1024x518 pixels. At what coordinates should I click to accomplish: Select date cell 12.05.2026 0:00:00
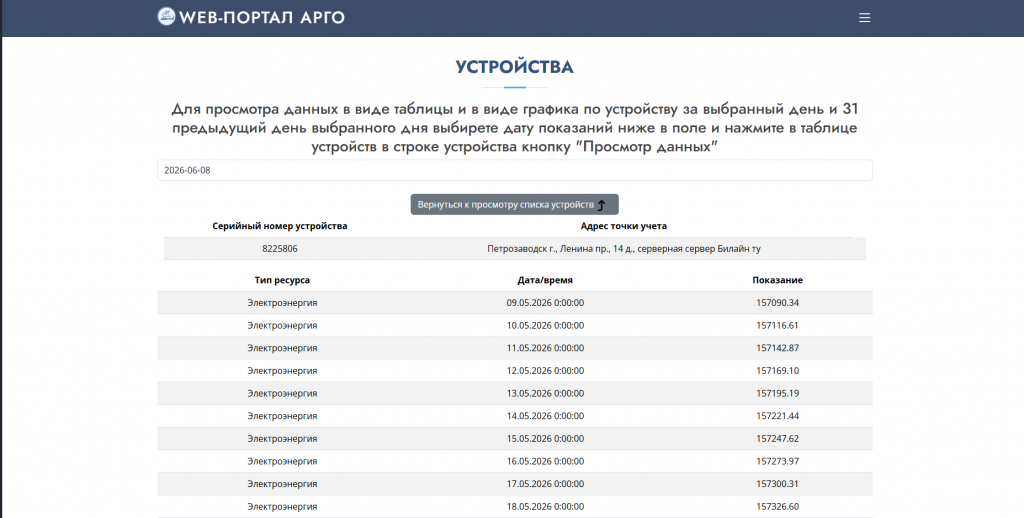coord(545,370)
